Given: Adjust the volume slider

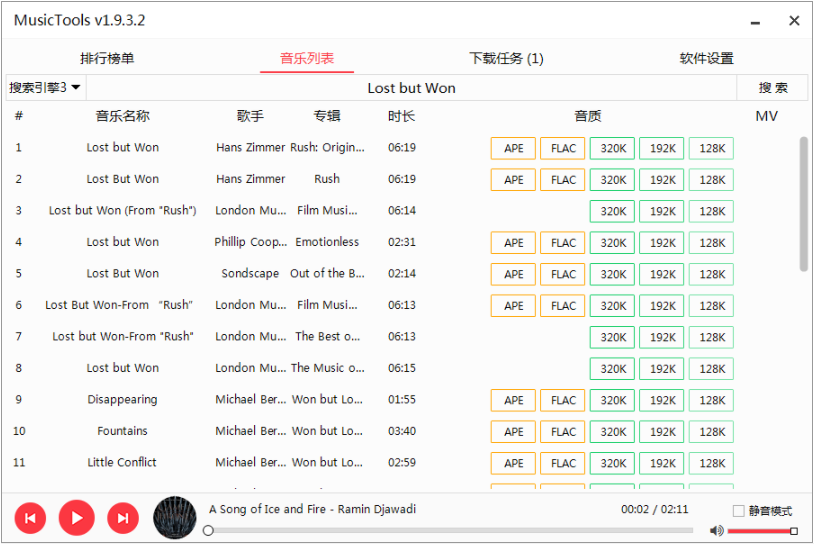Looking at the screenshot, I should click(760, 531).
